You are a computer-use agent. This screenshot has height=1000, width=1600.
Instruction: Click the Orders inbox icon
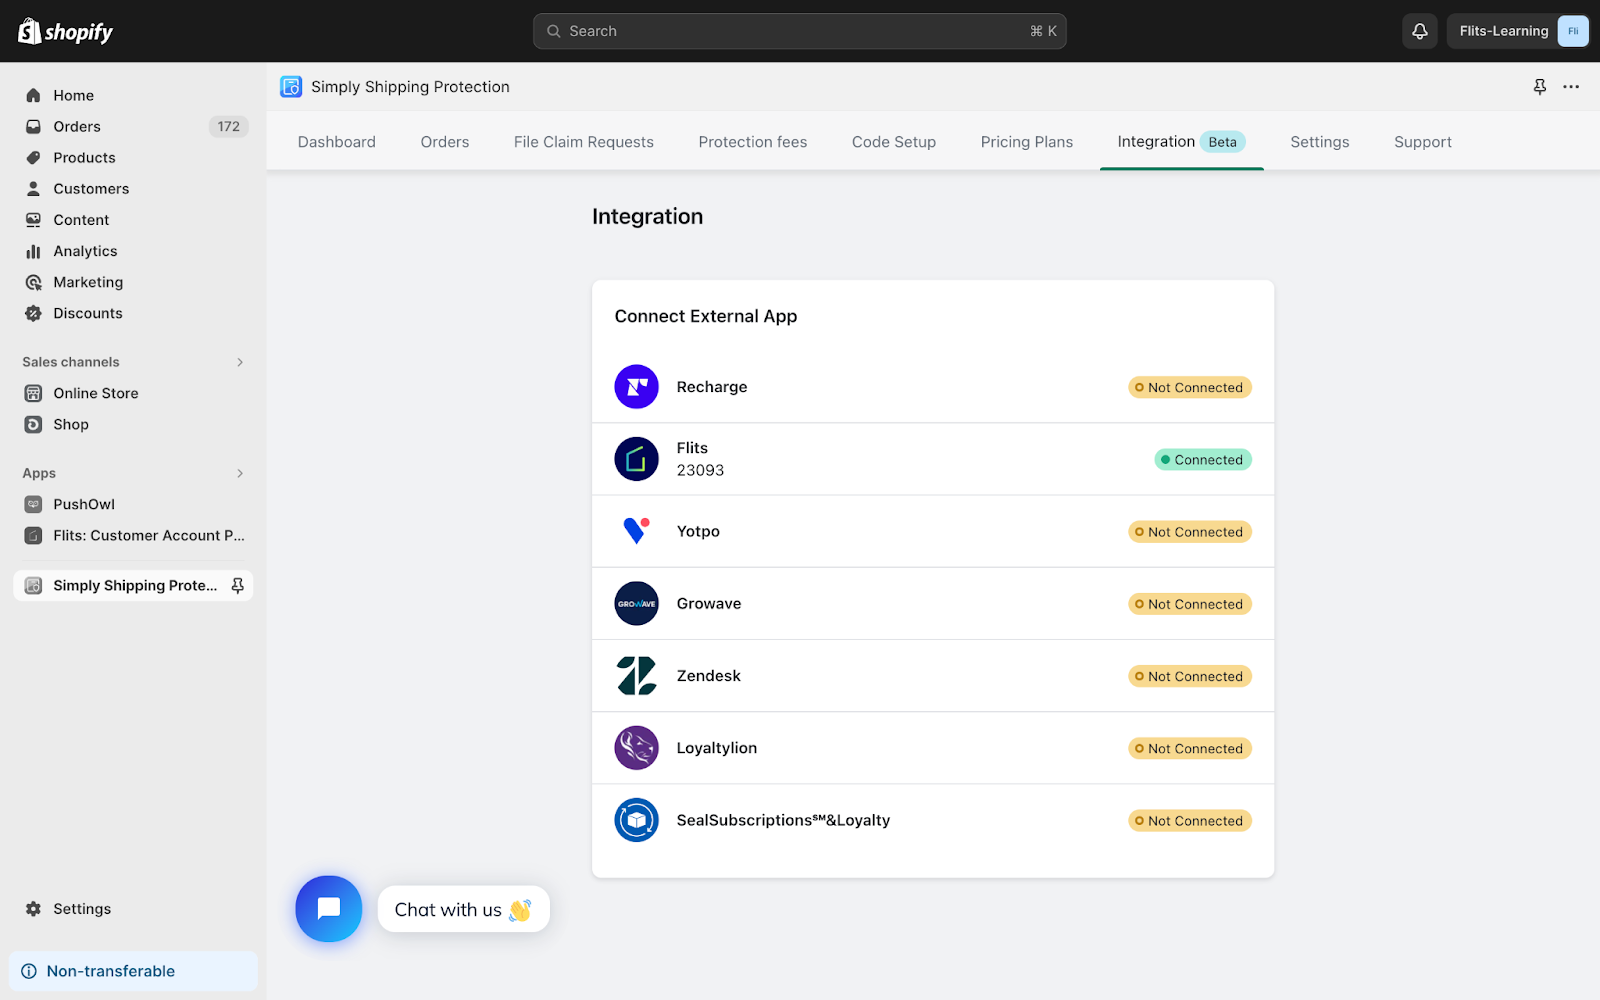pyautogui.click(x=33, y=126)
